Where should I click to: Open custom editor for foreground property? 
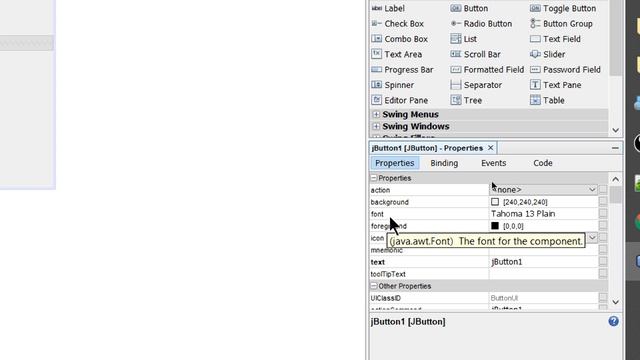603,226
